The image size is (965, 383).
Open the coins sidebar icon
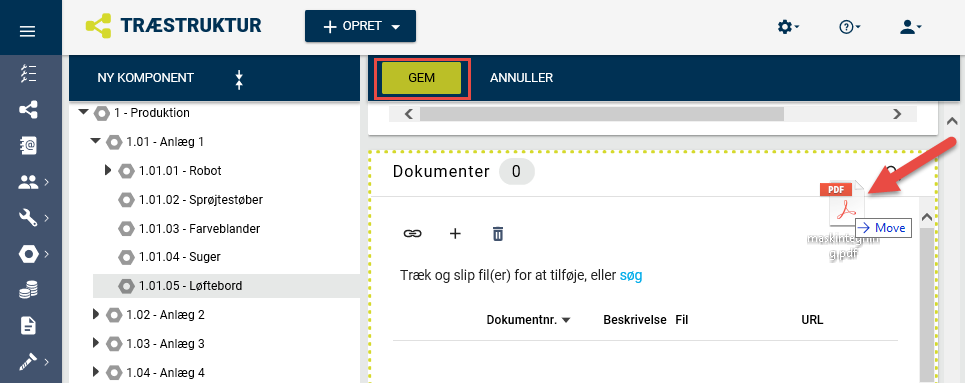coord(28,290)
